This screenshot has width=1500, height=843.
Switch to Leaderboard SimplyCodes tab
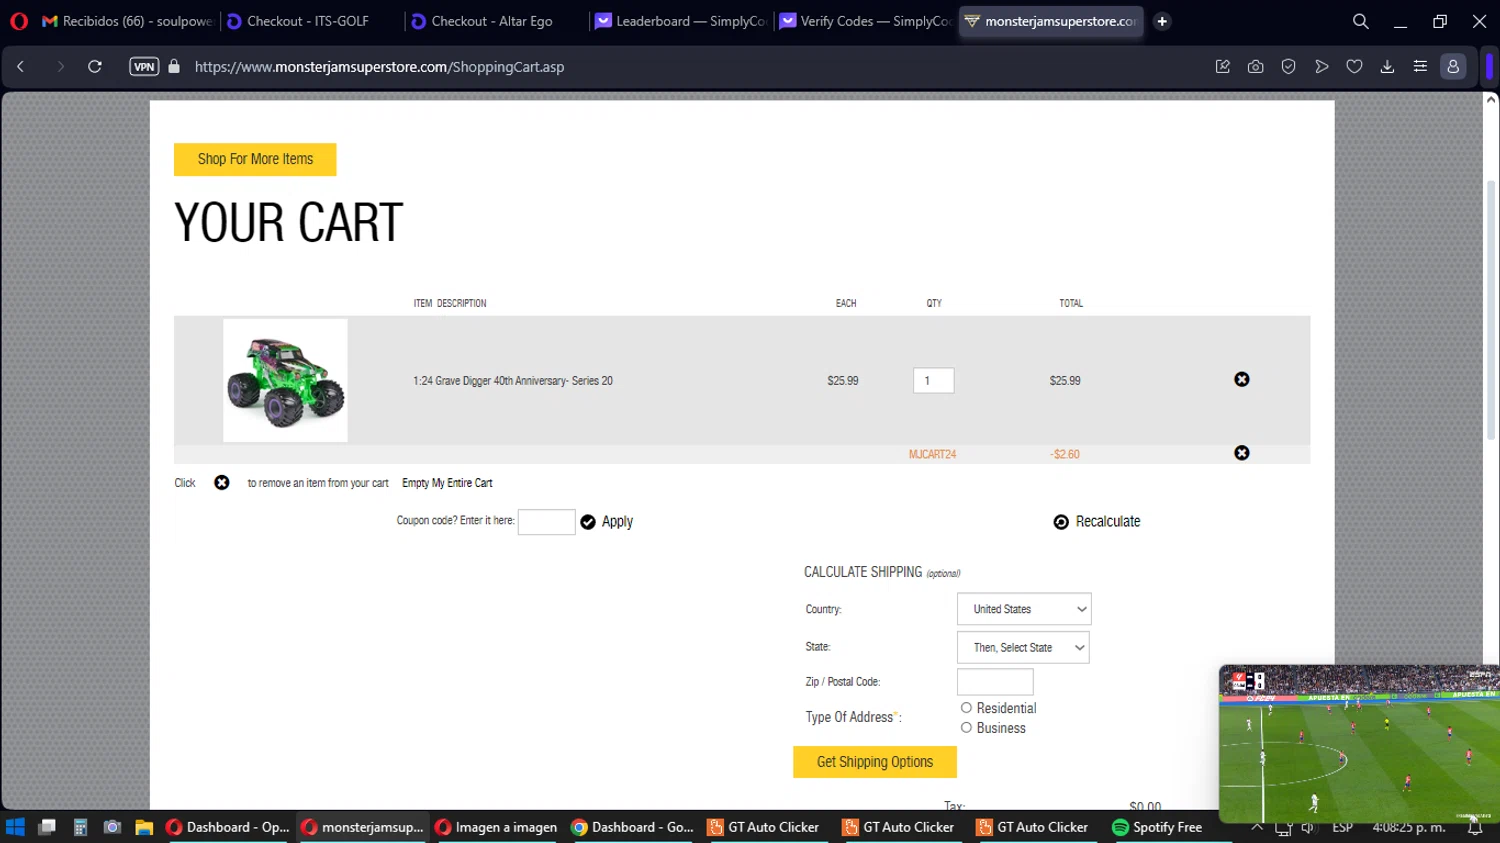point(681,21)
